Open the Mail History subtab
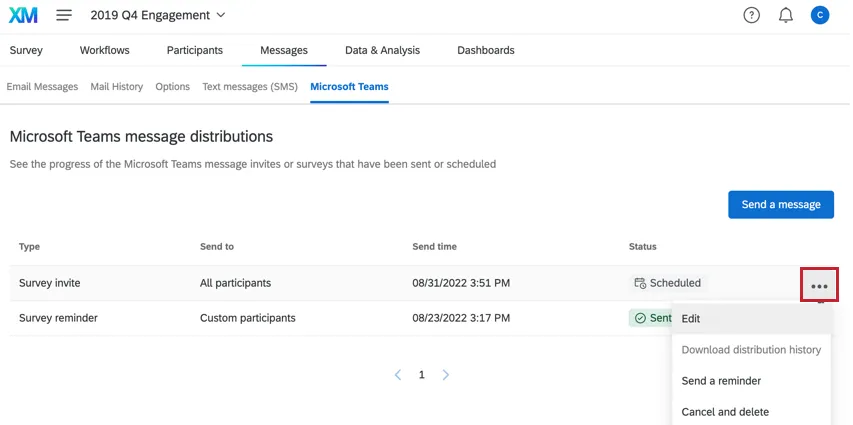Image resolution: width=853 pixels, height=425 pixels. point(116,87)
